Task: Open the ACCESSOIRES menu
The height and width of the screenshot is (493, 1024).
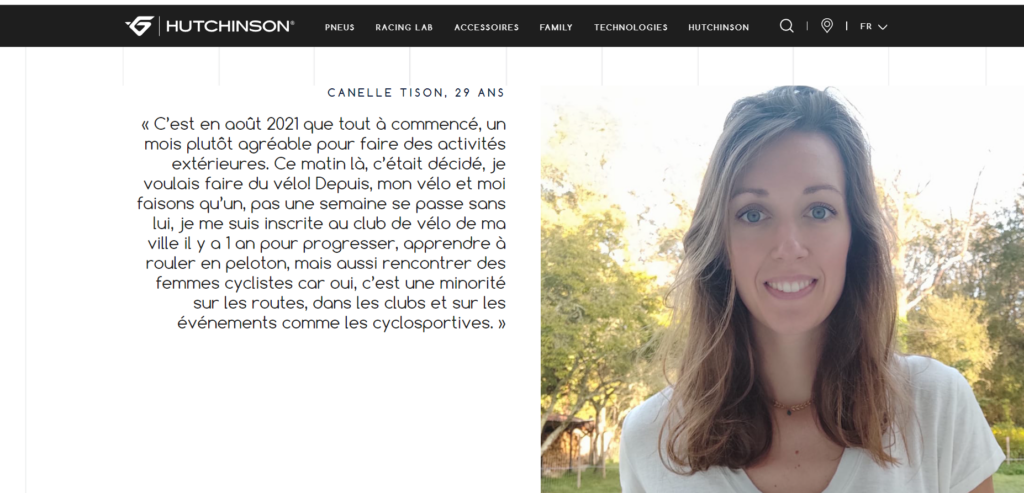Action: click(487, 27)
